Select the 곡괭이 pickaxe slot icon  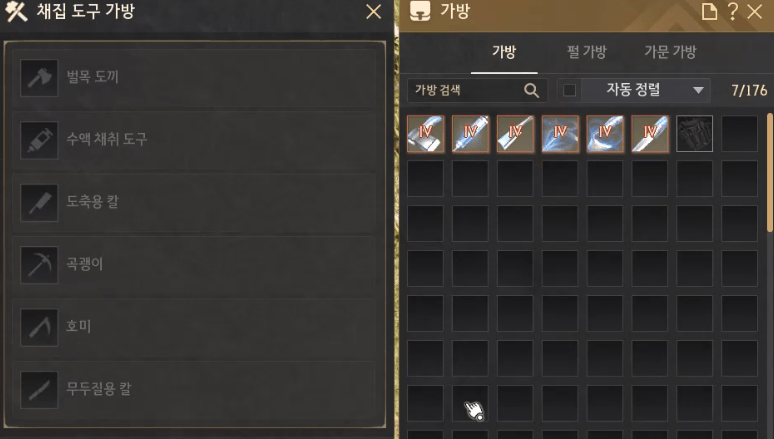point(39,265)
